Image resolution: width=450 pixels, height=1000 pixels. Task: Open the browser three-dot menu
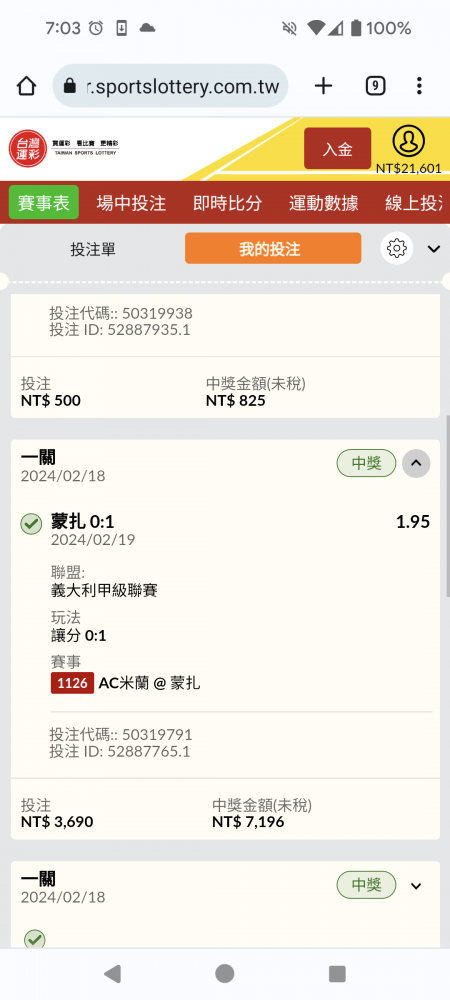click(419, 85)
